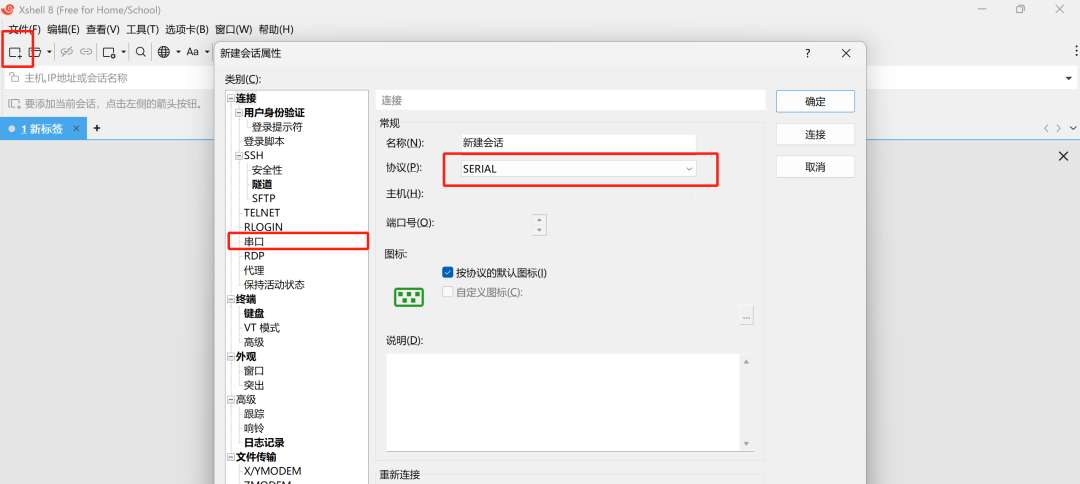Click the 名称 input field

pos(579,143)
